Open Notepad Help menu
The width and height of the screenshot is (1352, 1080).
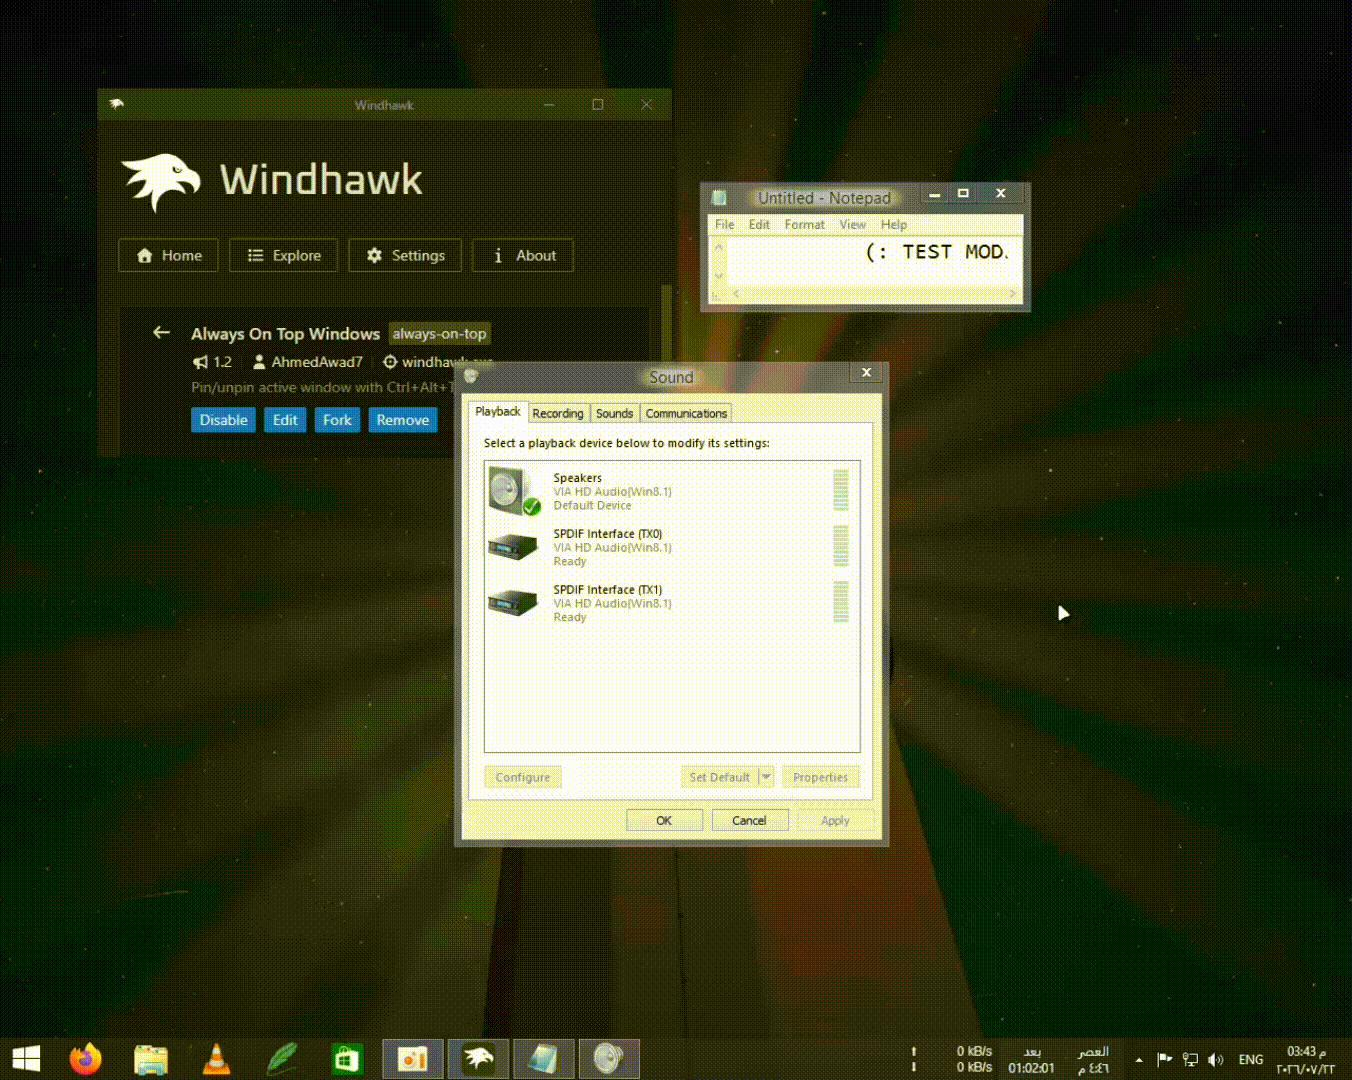pos(894,225)
